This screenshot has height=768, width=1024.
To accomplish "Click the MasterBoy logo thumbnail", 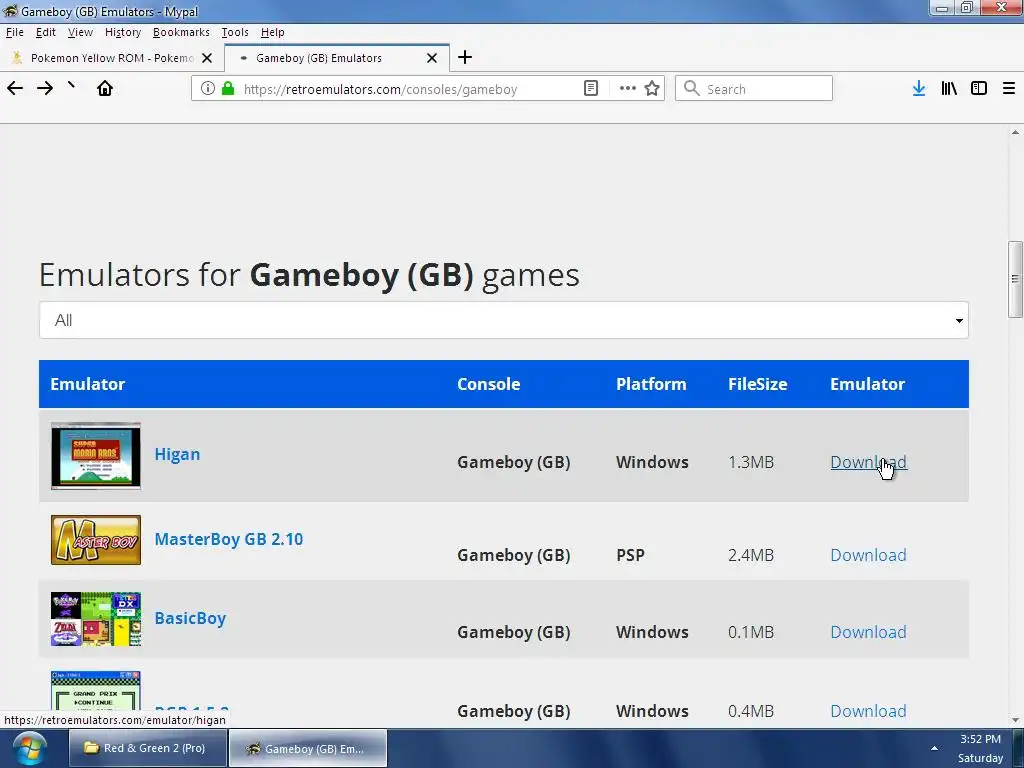I will coord(96,540).
